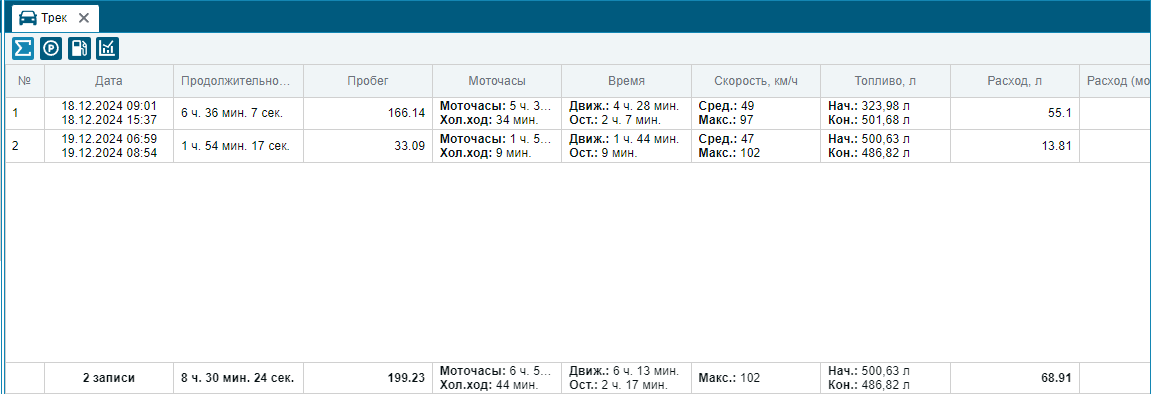Screen dimensions: 1152x394
Task: Show the chart graph icon
Action: point(107,49)
